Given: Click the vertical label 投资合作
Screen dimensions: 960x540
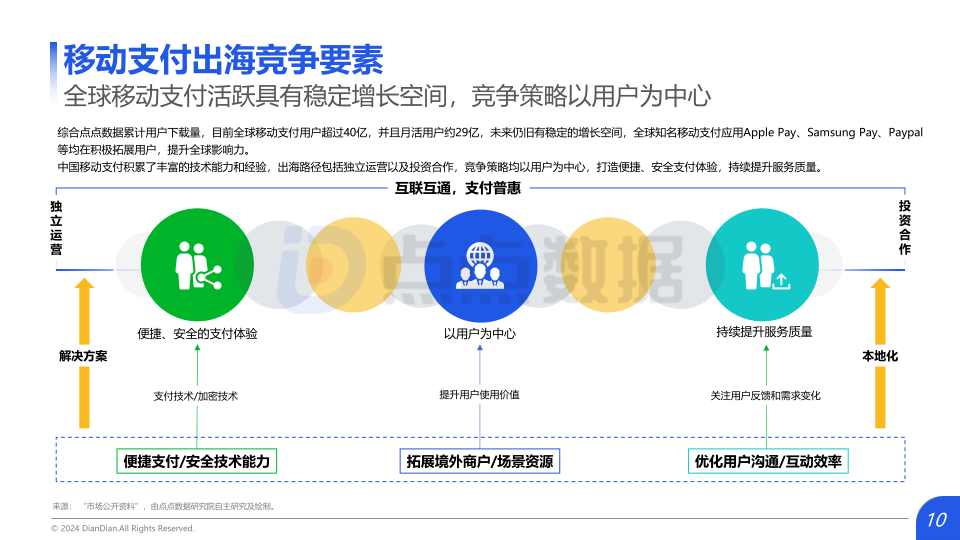Looking at the screenshot, I should coord(904,228).
